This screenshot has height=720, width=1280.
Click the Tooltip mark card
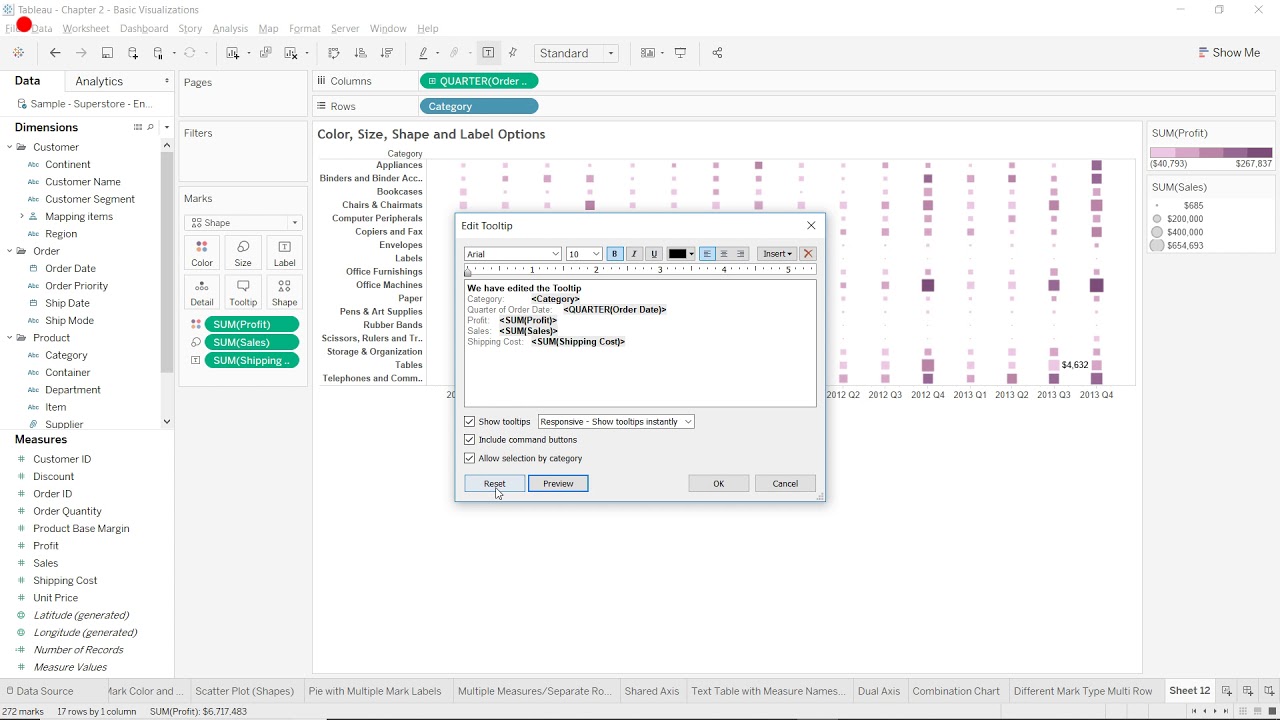pos(243,293)
